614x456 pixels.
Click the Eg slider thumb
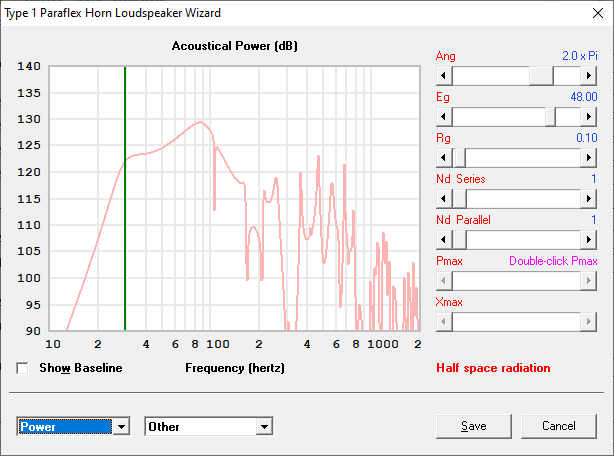(x=550, y=117)
